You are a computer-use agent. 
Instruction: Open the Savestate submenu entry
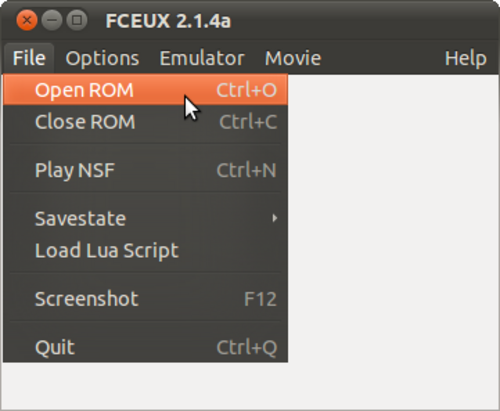[146, 218]
